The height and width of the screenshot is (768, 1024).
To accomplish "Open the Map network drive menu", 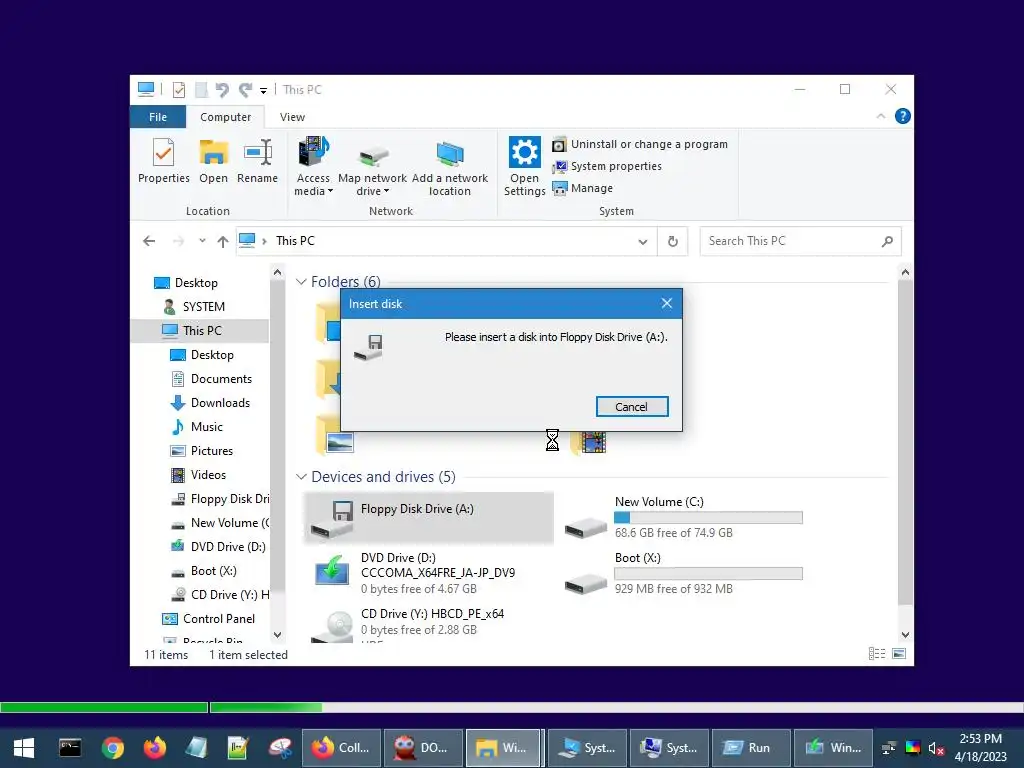I will pyautogui.click(x=372, y=167).
